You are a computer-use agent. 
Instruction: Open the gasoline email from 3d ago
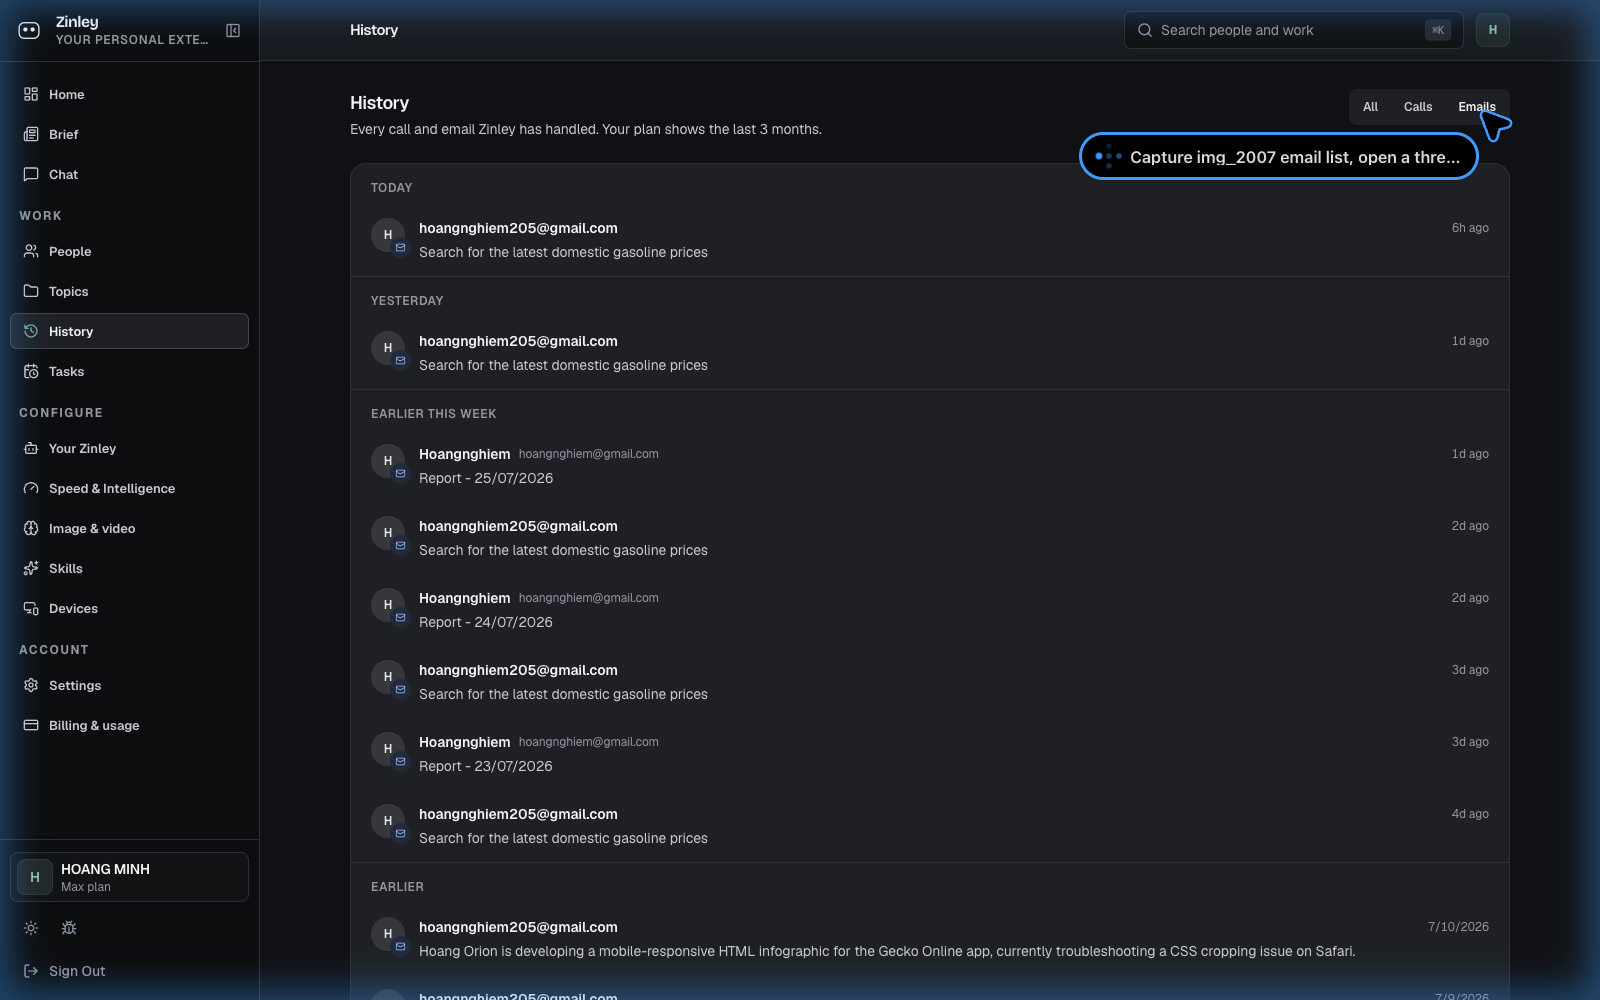coord(929,682)
